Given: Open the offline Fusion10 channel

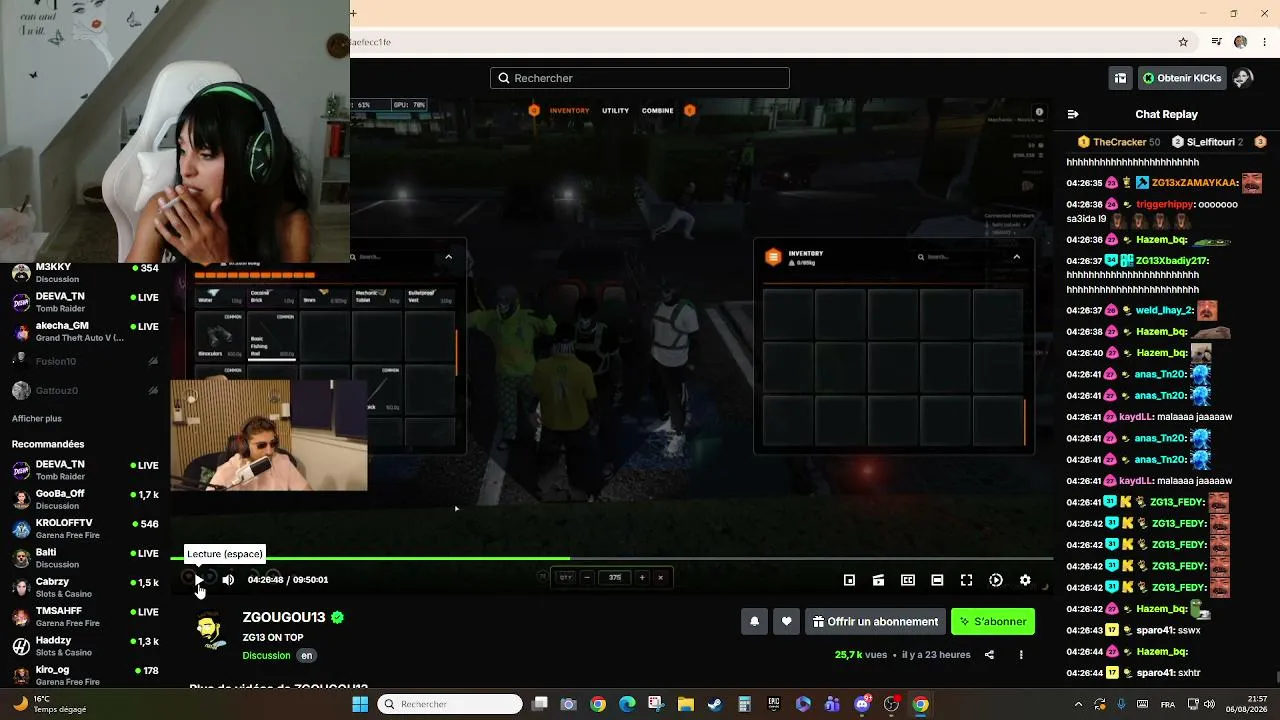Looking at the screenshot, I should [85, 361].
